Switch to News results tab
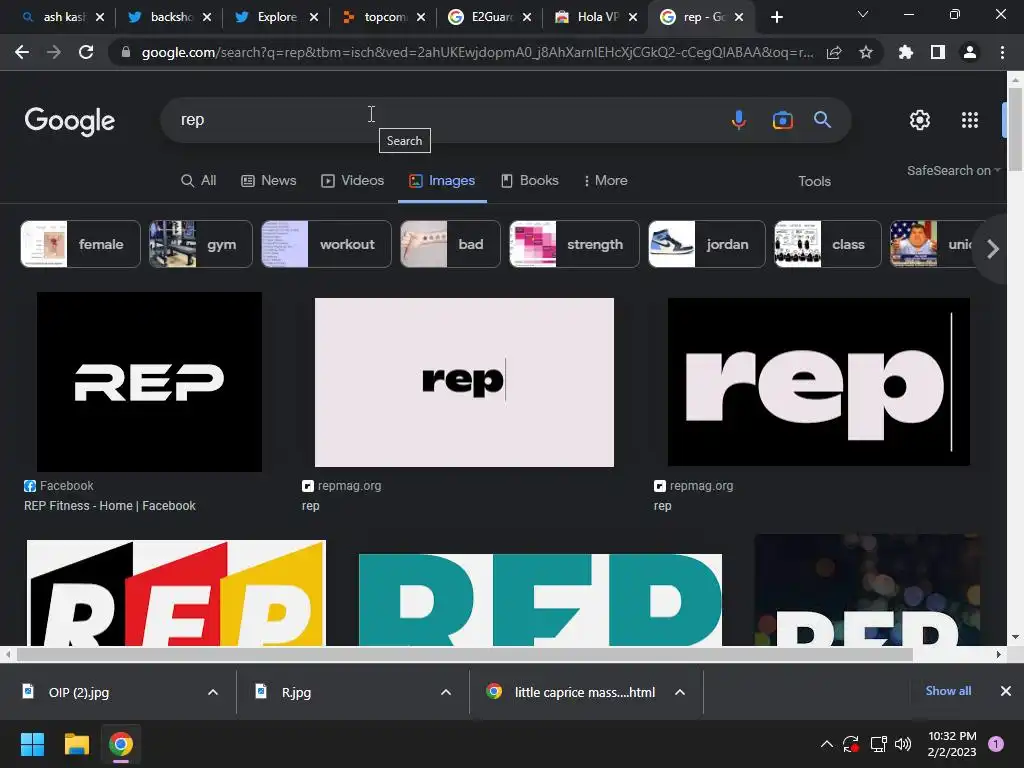 click(268, 180)
